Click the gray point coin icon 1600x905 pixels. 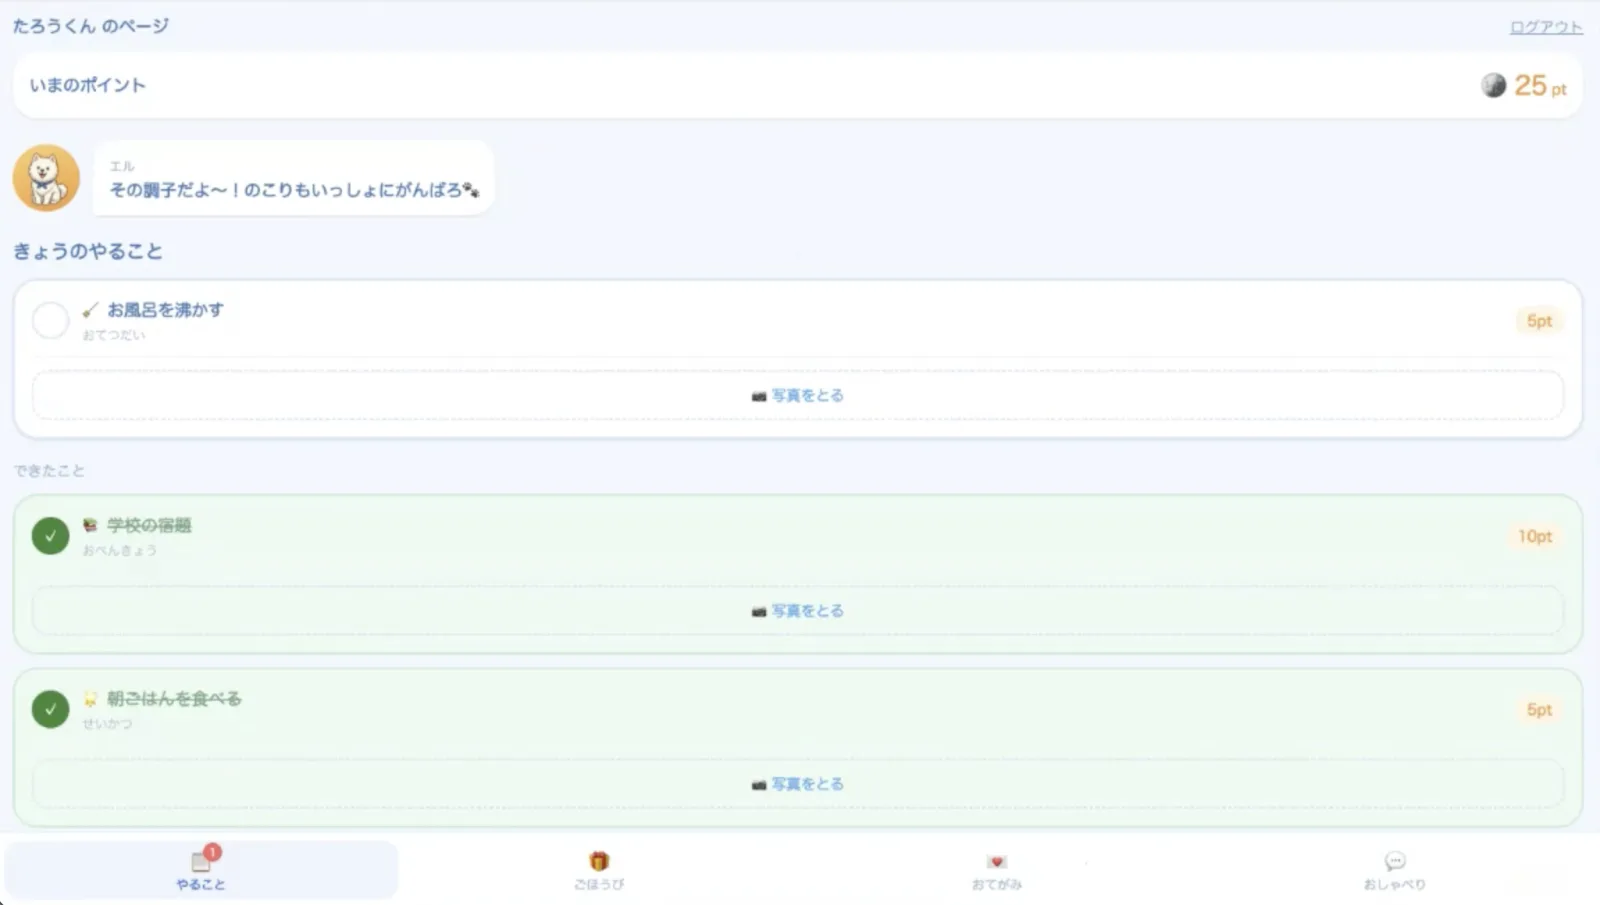point(1493,85)
